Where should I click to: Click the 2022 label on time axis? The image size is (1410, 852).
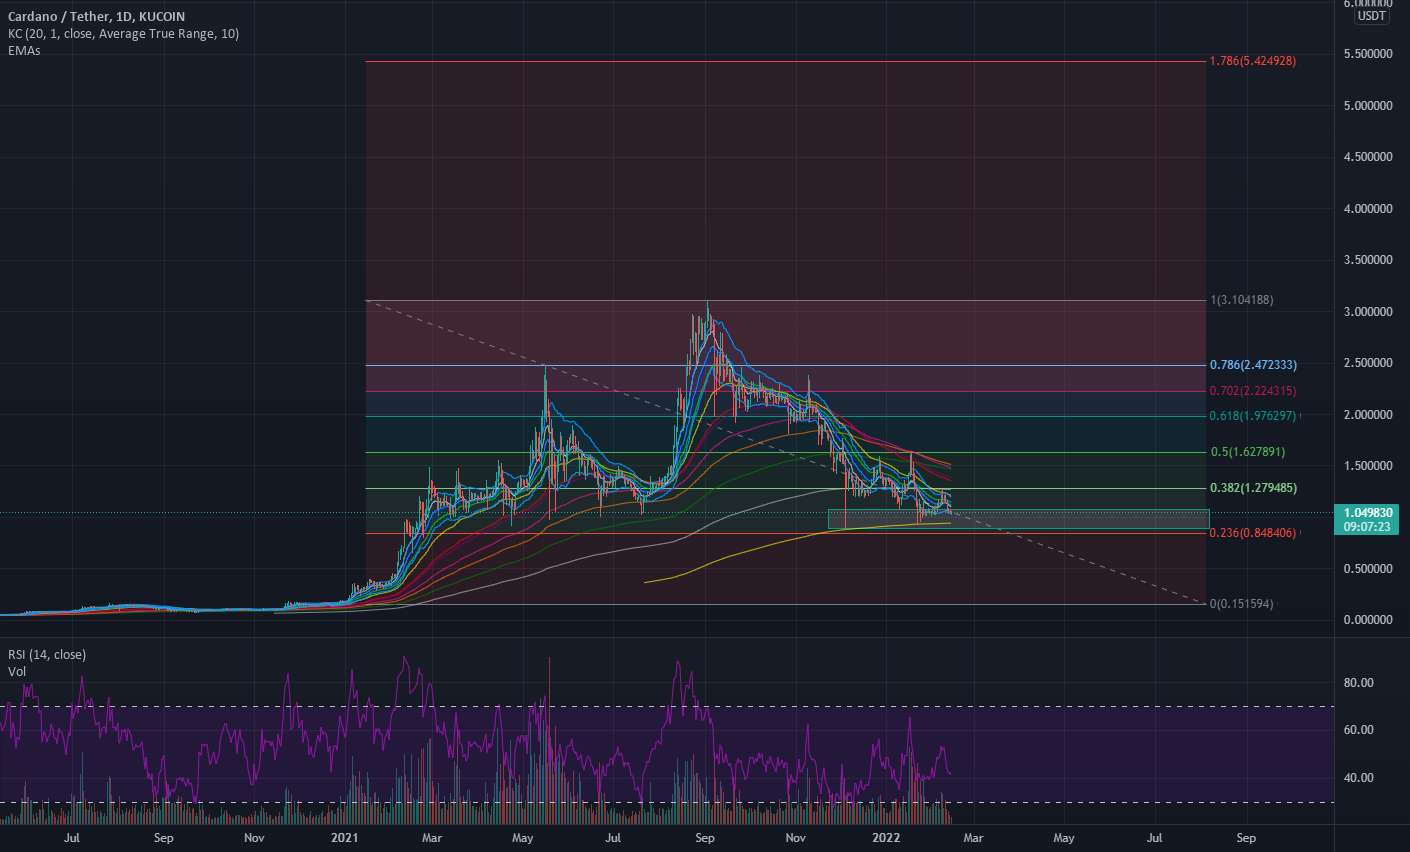pos(887,838)
